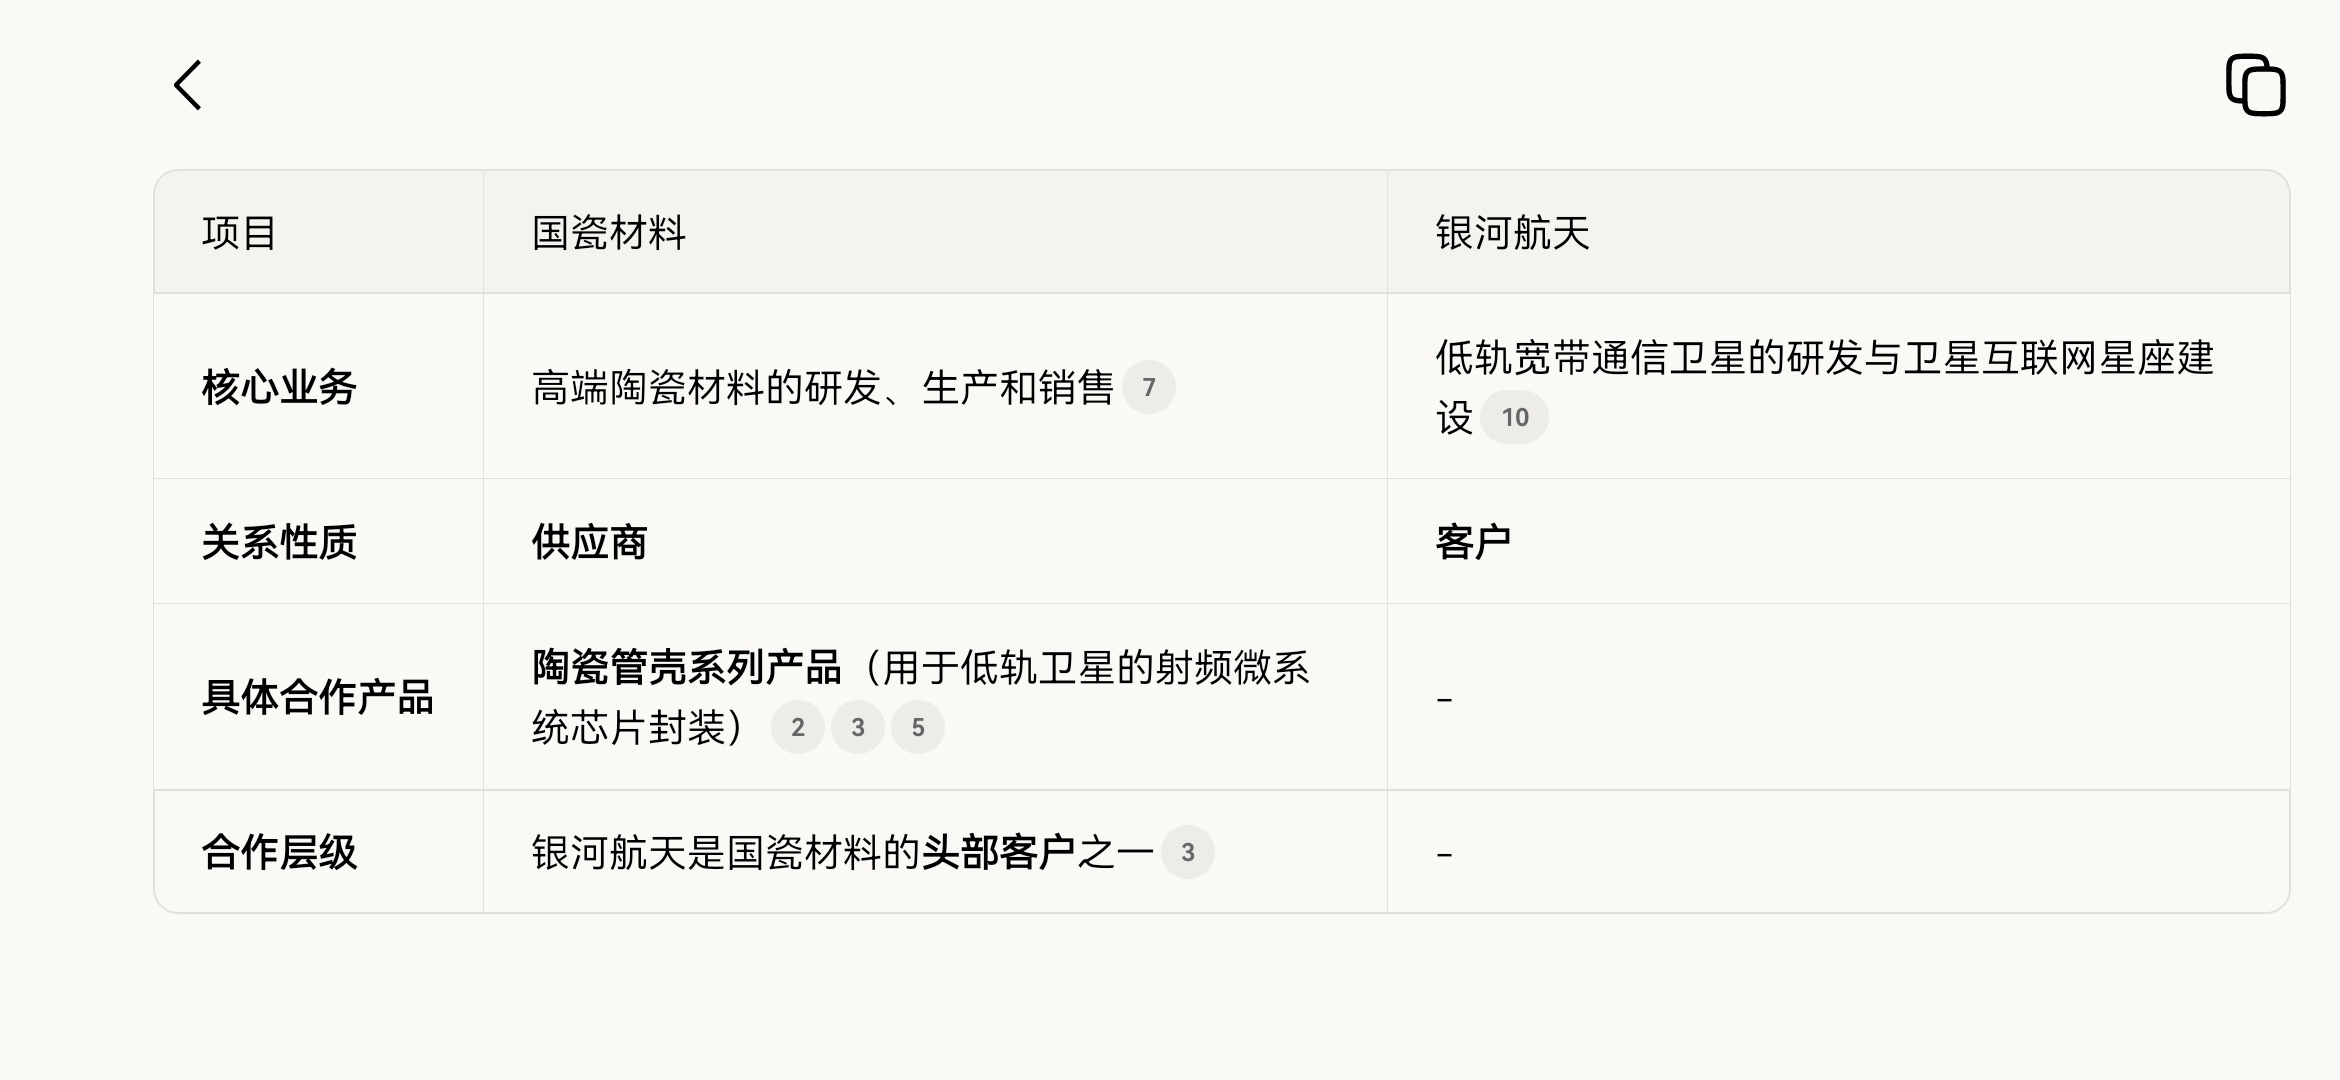
Task: Open citation 5 in 陶瓷管壳 row
Action: point(917,727)
